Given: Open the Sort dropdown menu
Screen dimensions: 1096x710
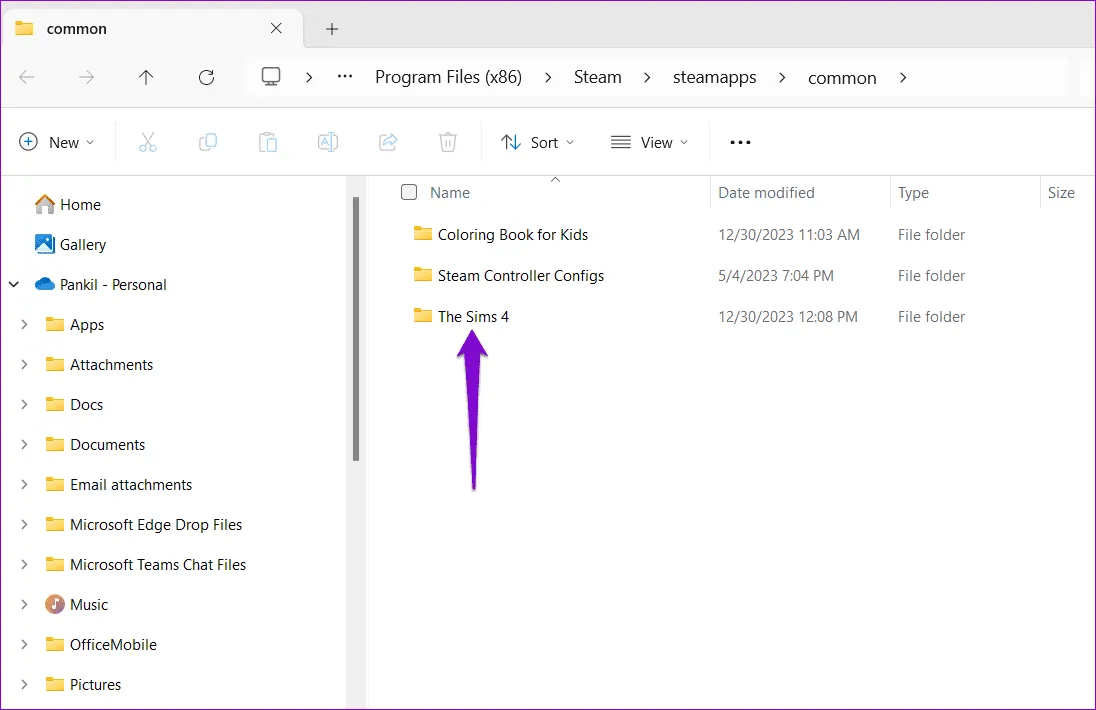Looking at the screenshot, I should point(538,142).
